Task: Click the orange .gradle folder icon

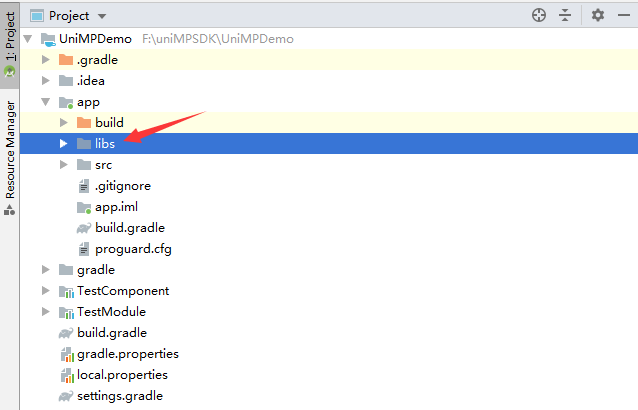Action: [x=66, y=60]
